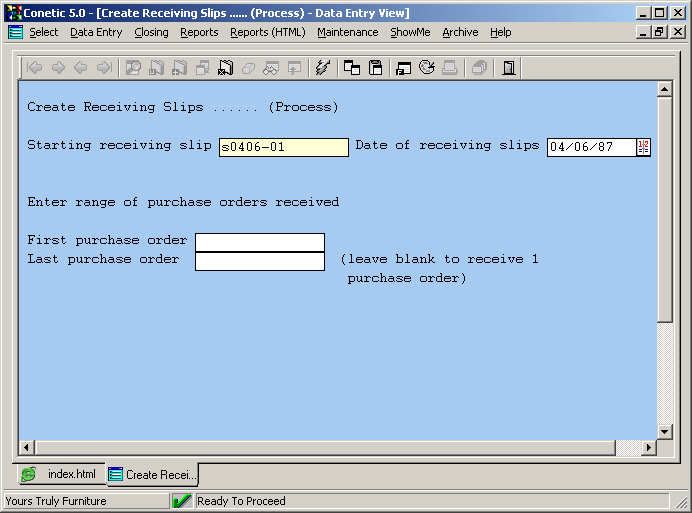692x513 pixels.
Task: Click the circular arrow refresh toolbar icon
Action: click(427, 68)
